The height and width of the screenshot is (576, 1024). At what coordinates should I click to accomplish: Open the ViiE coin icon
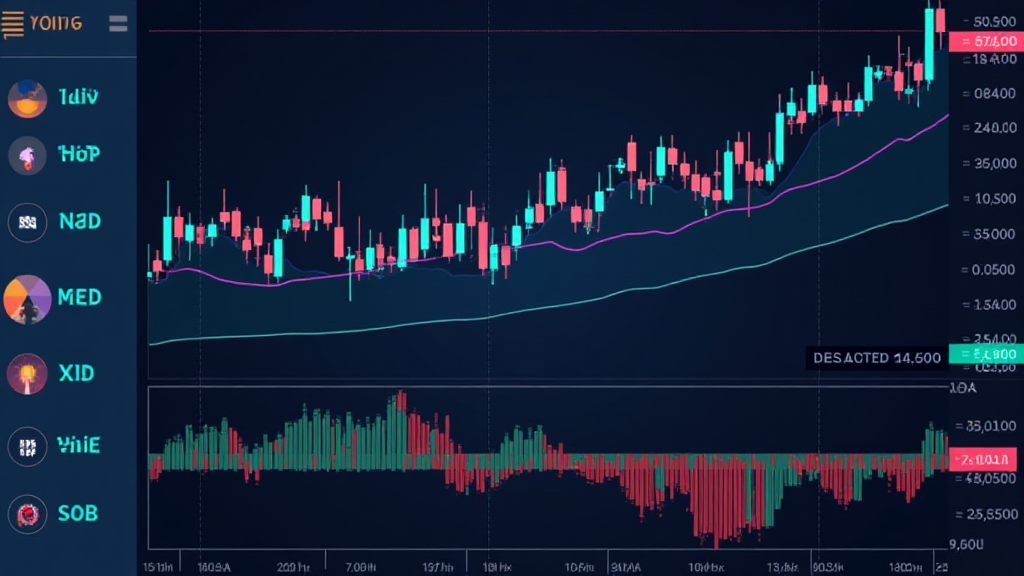point(27,445)
